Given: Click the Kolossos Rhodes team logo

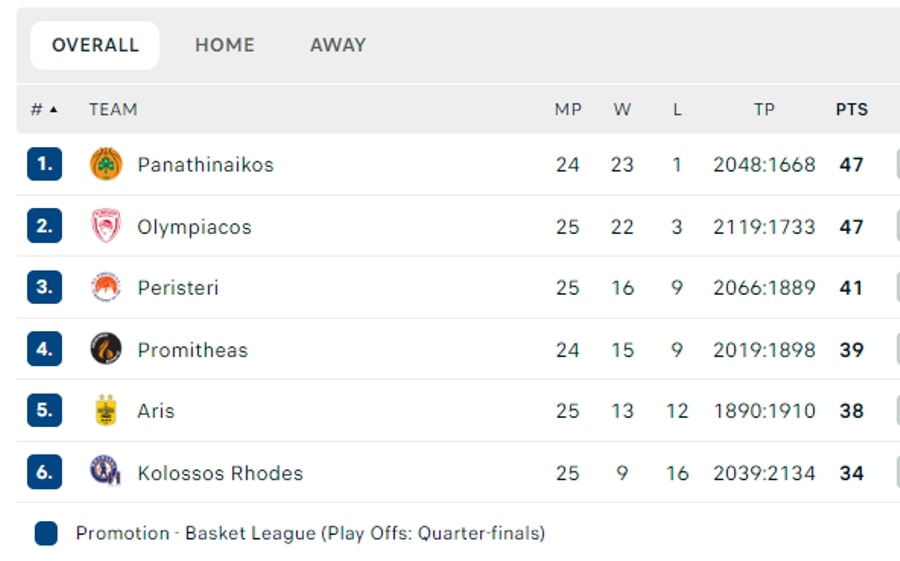Looking at the screenshot, I should [x=106, y=472].
